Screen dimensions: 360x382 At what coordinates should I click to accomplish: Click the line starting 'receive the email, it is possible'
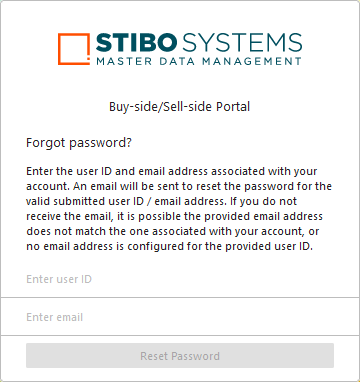coord(174,216)
